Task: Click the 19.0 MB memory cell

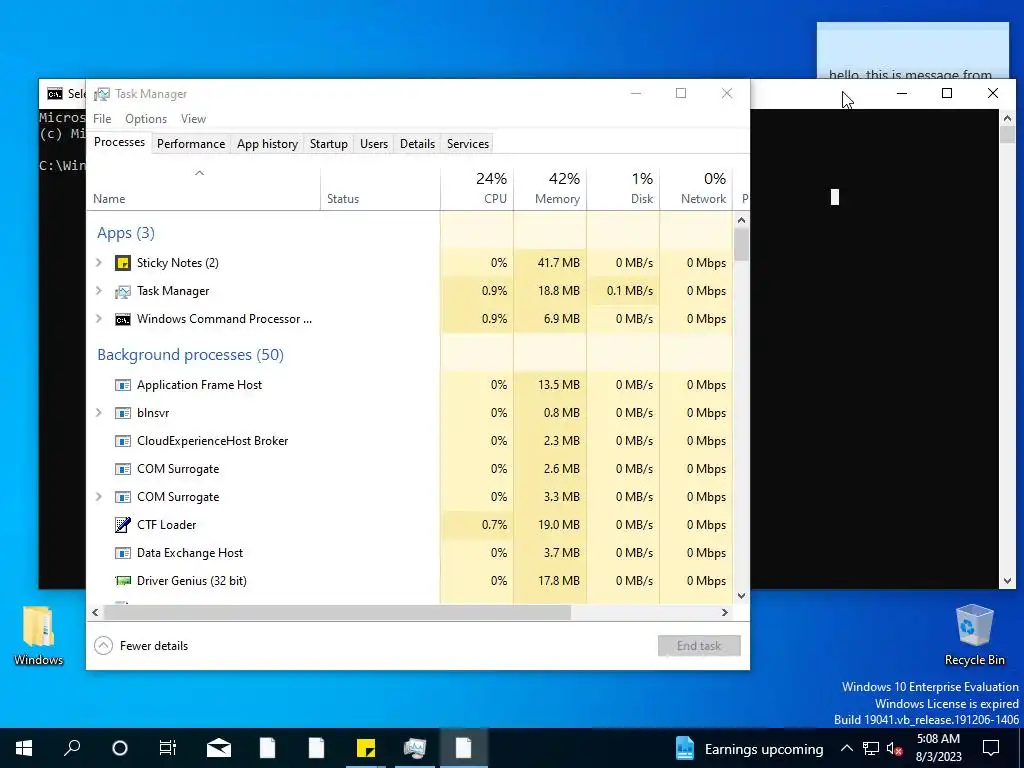Action: 550,524
